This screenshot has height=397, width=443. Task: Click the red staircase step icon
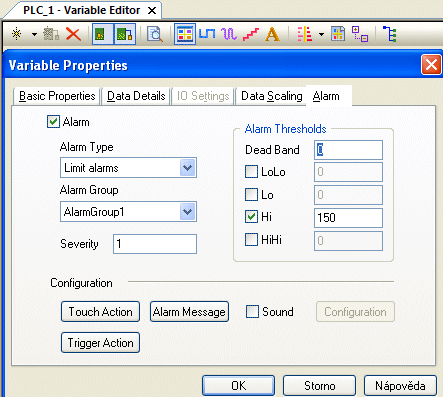[x=251, y=34]
